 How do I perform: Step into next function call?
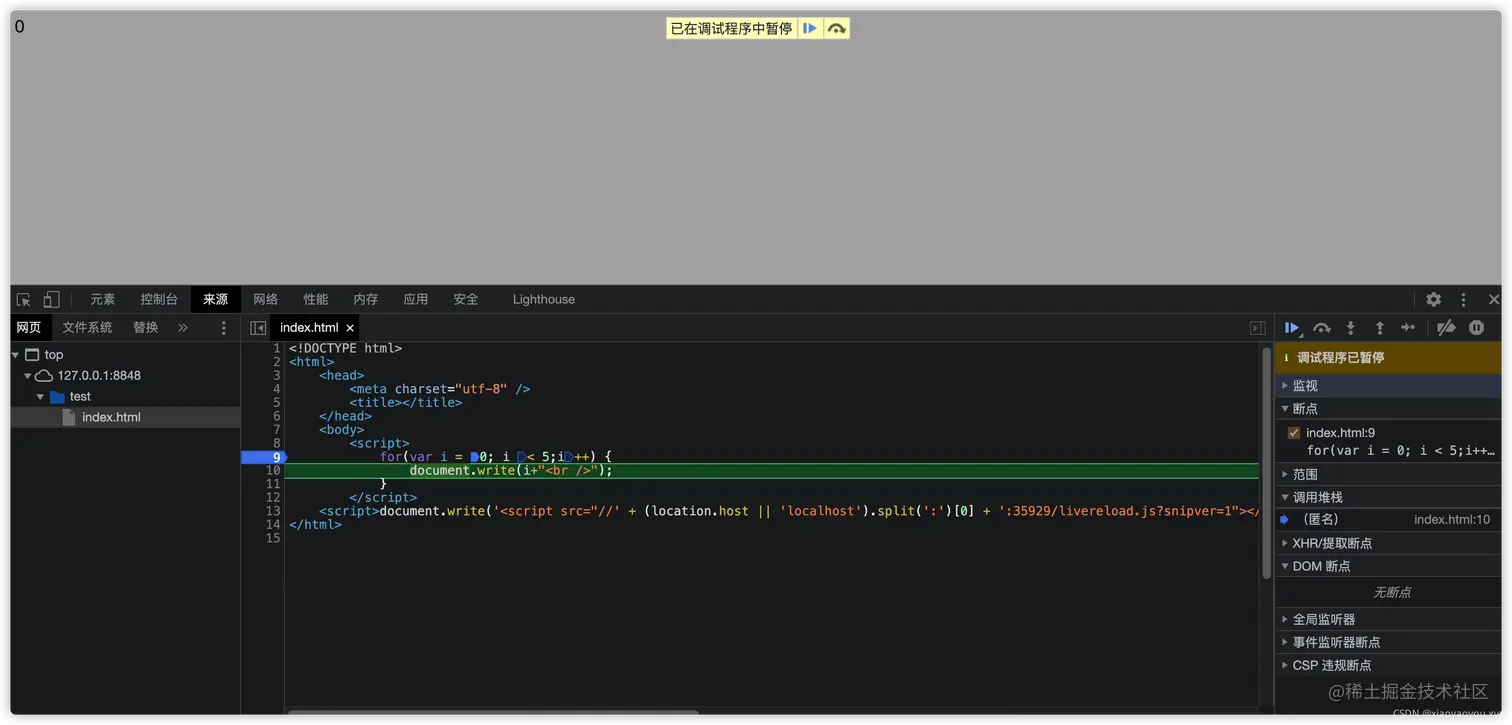[x=1350, y=328]
